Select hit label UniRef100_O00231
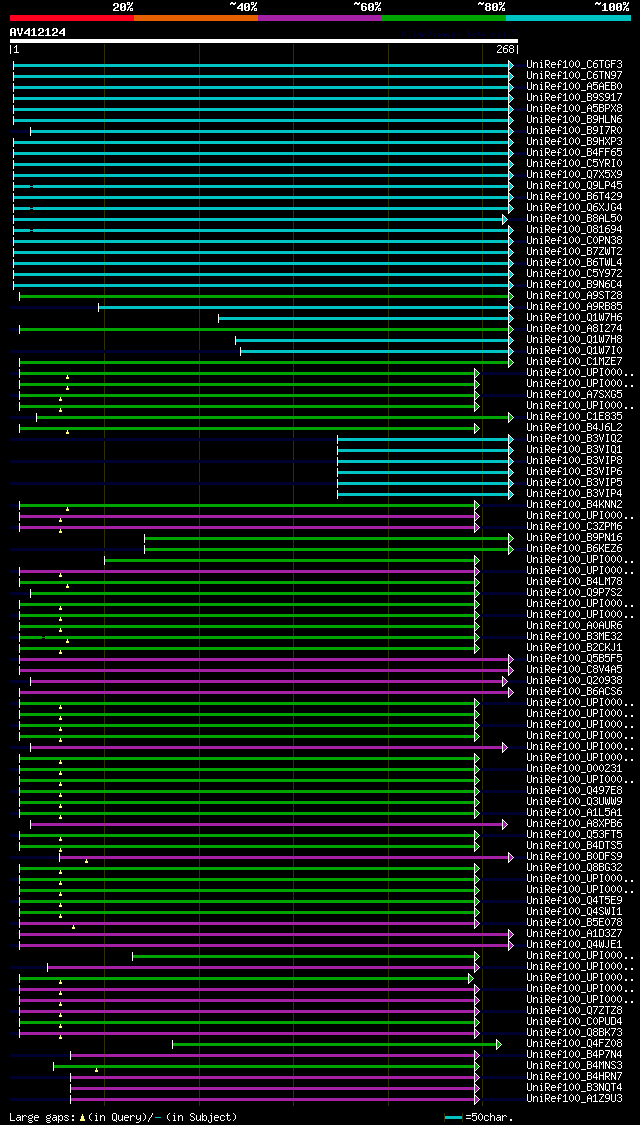640x1125 pixels. tap(574, 768)
